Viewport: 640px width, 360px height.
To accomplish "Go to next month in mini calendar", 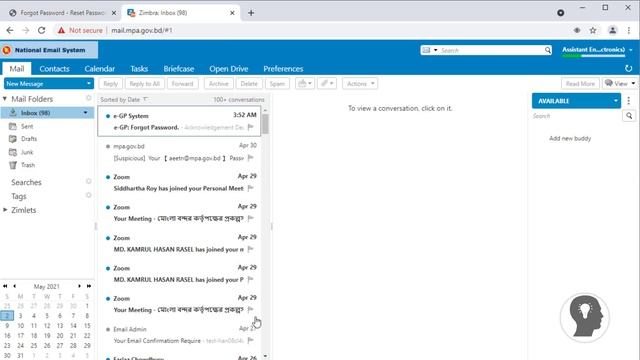I will [79, 286].
